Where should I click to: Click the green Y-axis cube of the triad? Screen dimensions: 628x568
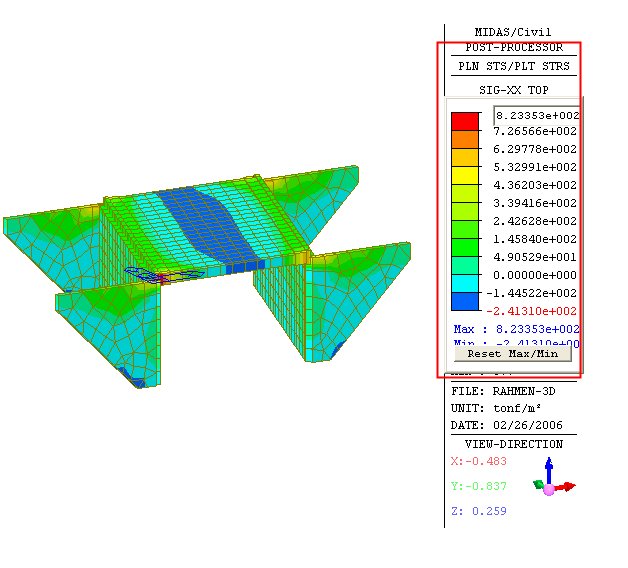click(x=538, y=485)
